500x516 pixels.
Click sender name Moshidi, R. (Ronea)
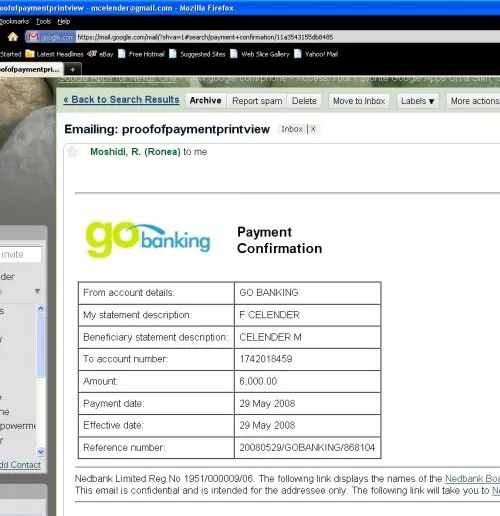(135, 152)
